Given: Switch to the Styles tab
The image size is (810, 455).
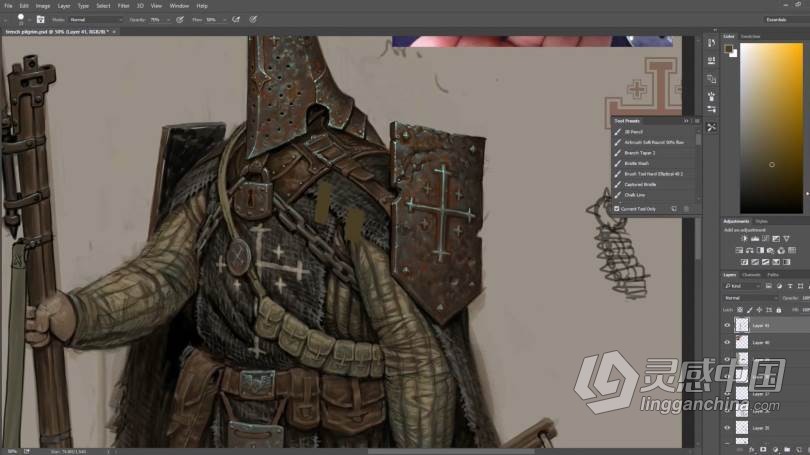Looking at the screenshot, I should pos(761,221).
